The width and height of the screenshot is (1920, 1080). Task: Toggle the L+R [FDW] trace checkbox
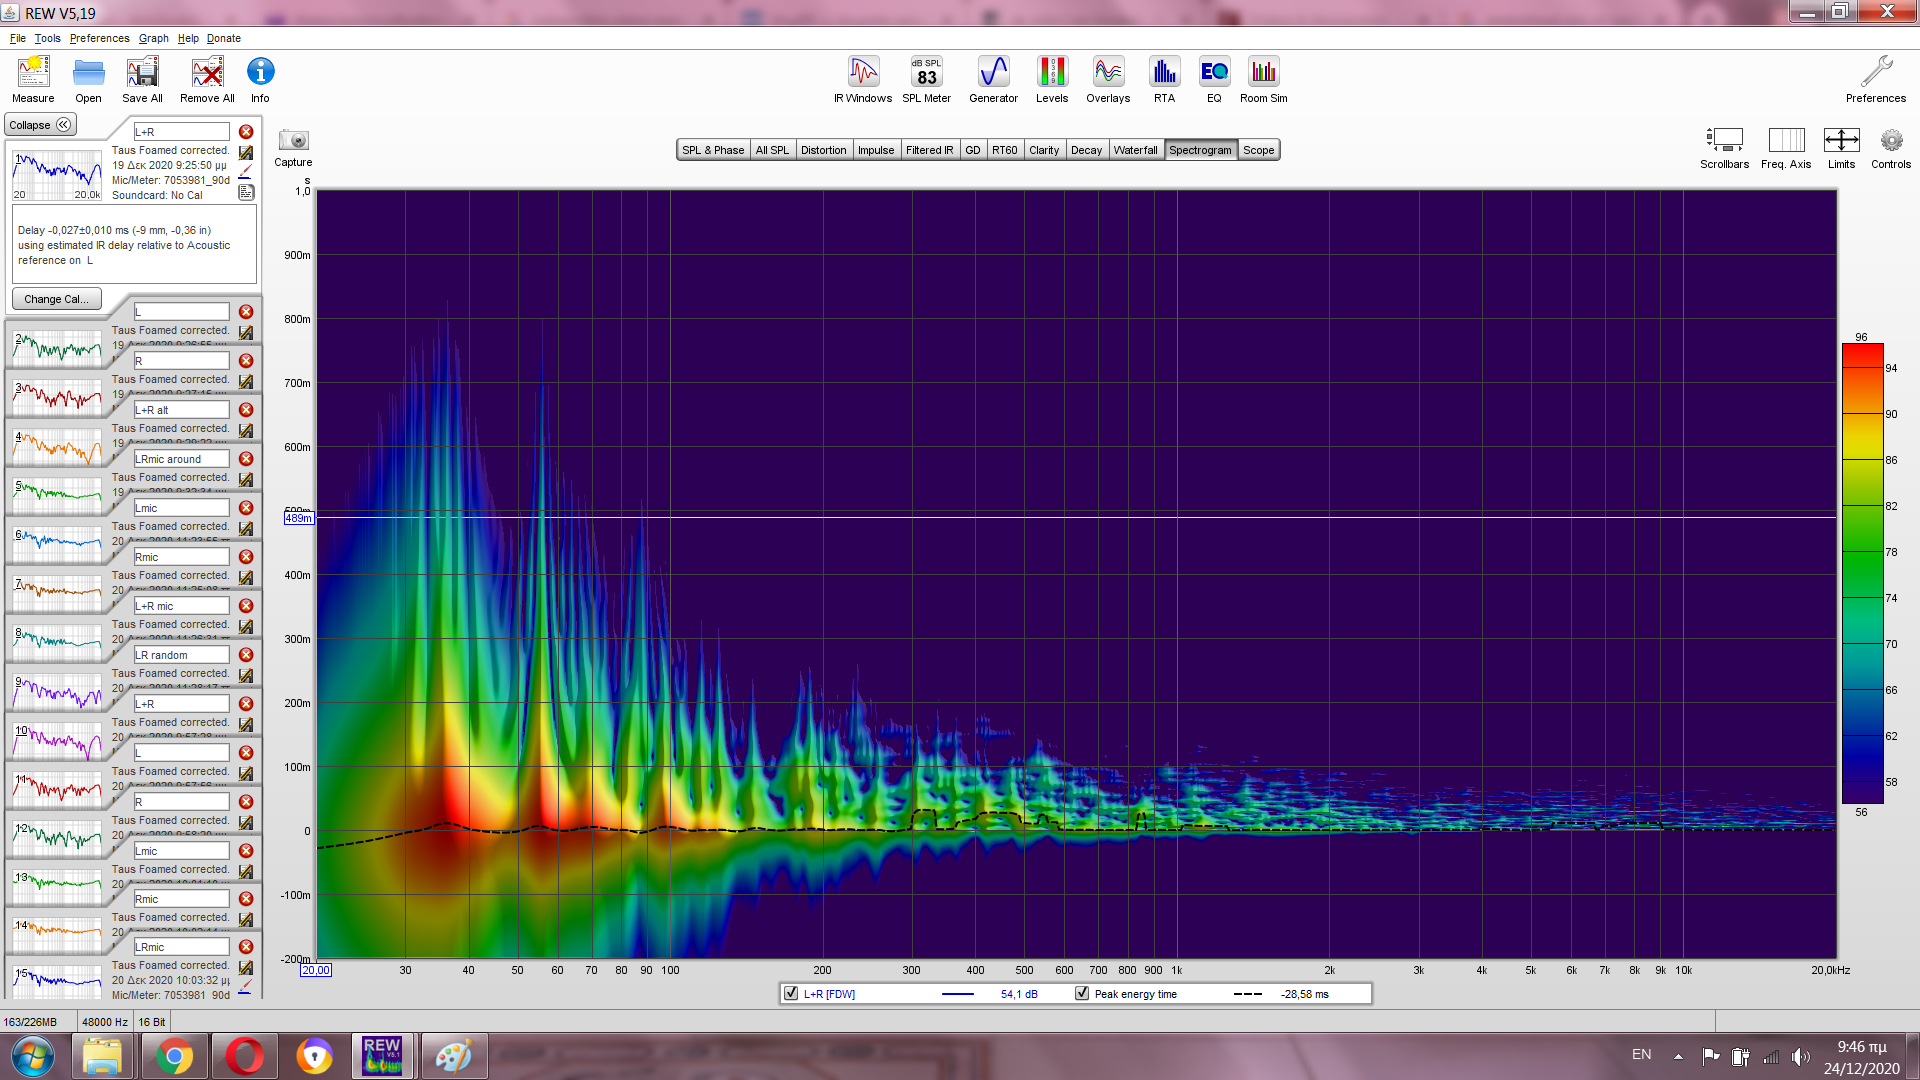[791, 993]
